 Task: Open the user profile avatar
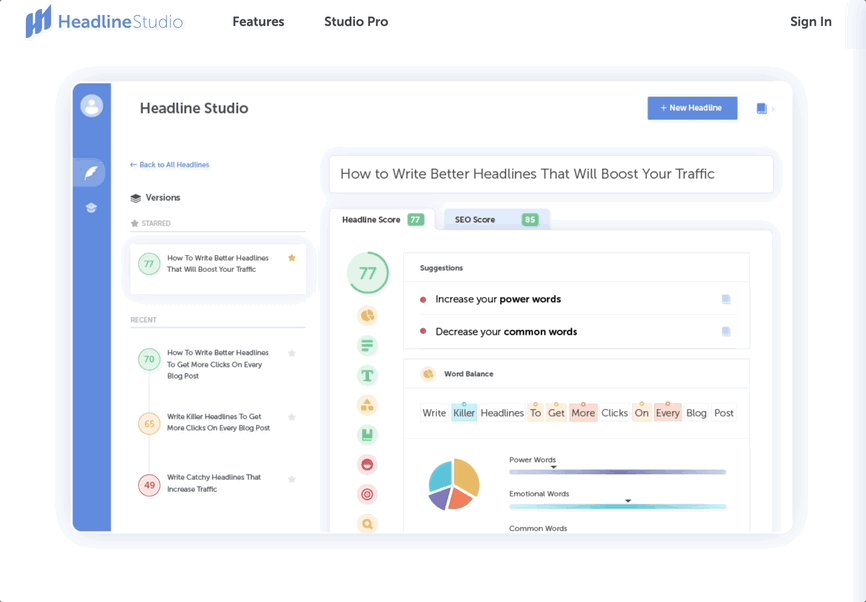click(x=92, y=105)
